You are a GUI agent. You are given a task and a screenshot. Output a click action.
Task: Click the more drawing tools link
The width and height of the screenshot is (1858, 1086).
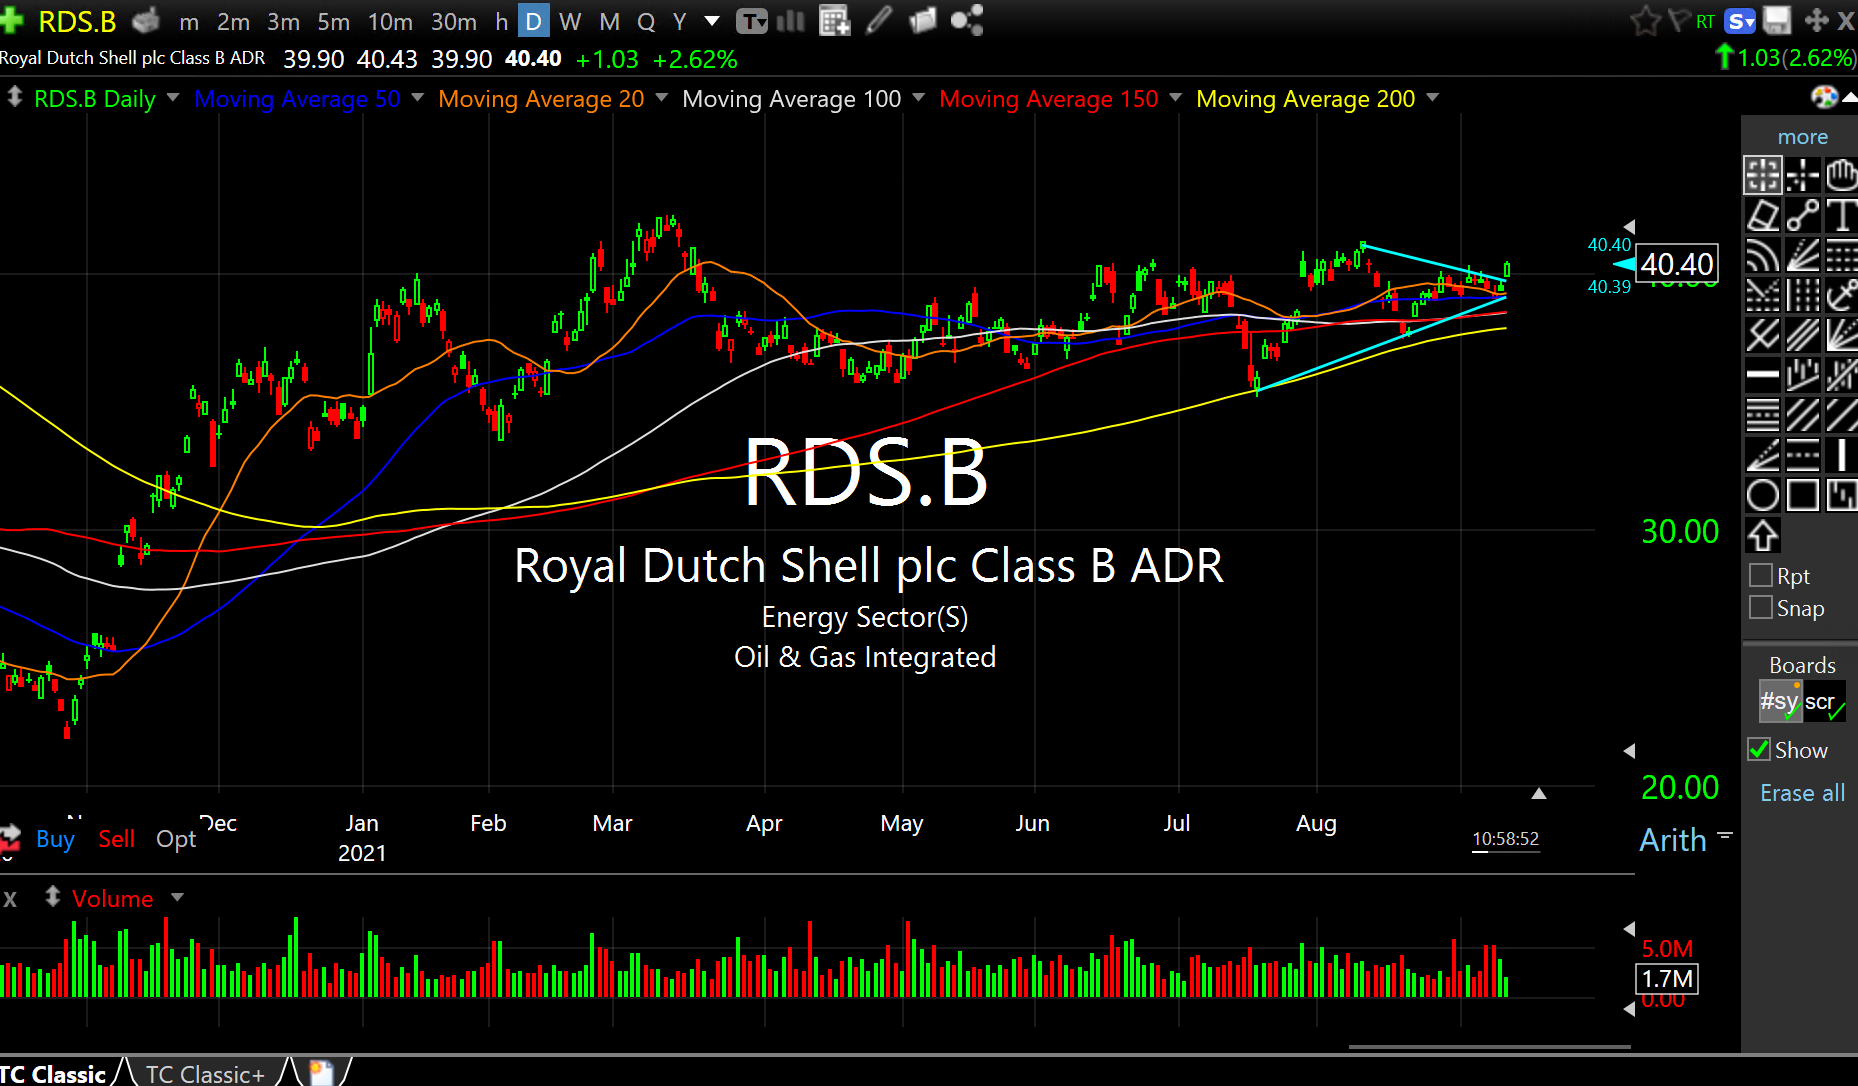pos(1802,137)
